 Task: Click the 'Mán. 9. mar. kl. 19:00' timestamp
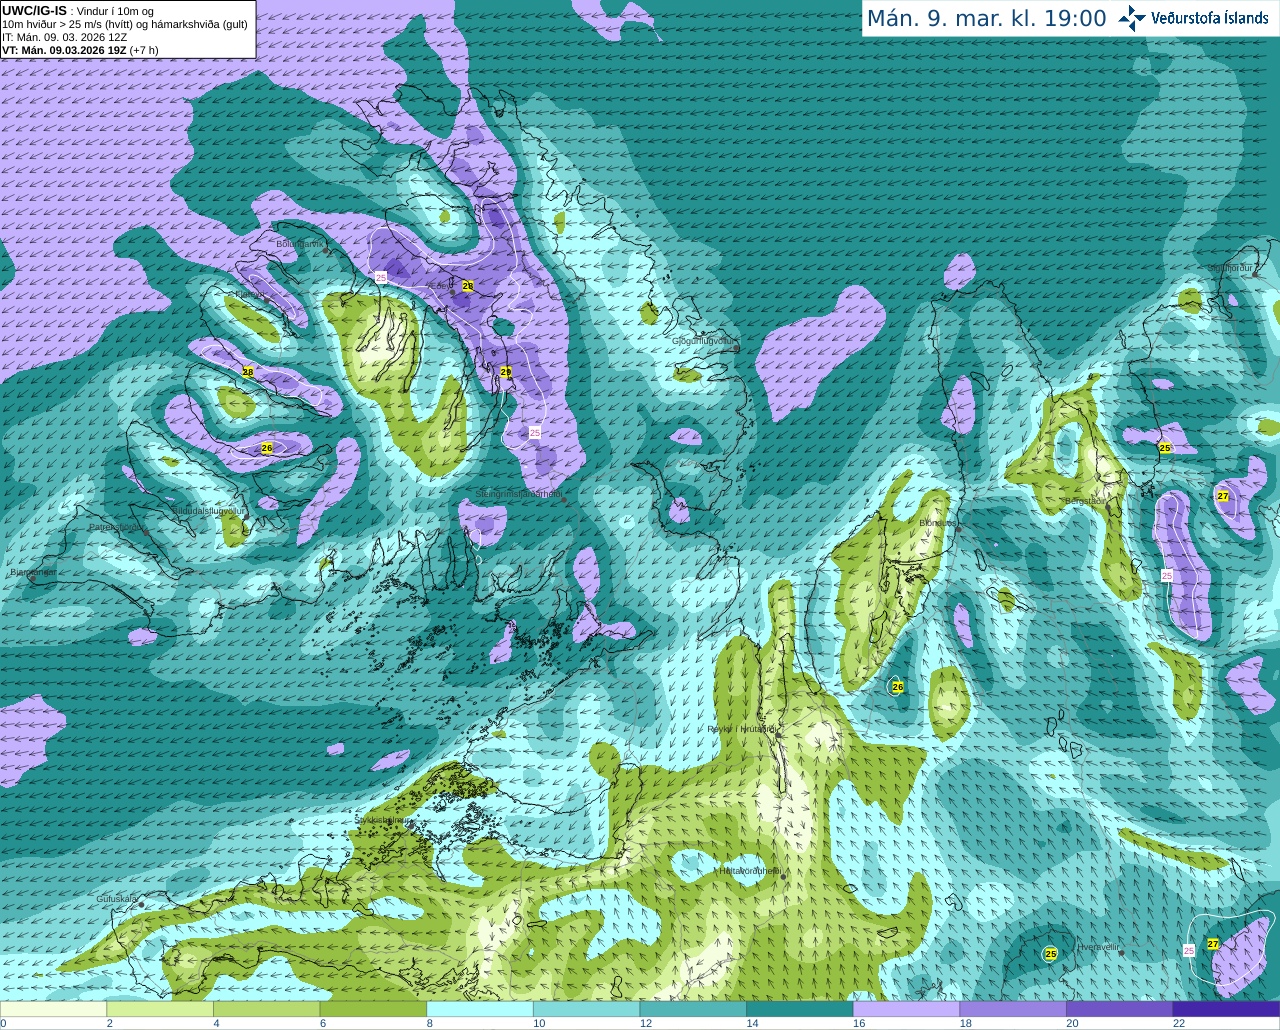tap(986, 18)
